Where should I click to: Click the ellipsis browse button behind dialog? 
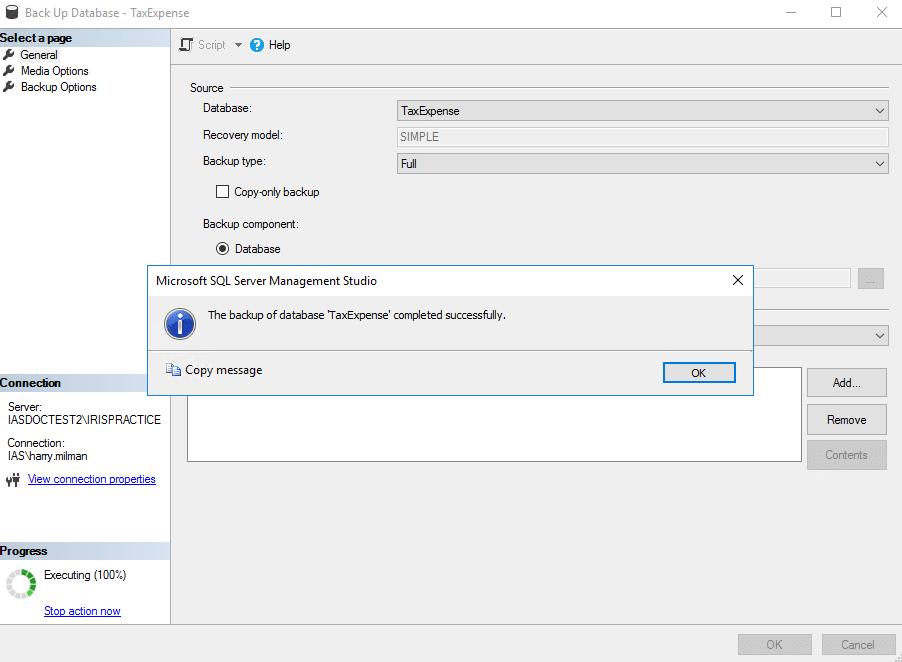click(870, 279)
